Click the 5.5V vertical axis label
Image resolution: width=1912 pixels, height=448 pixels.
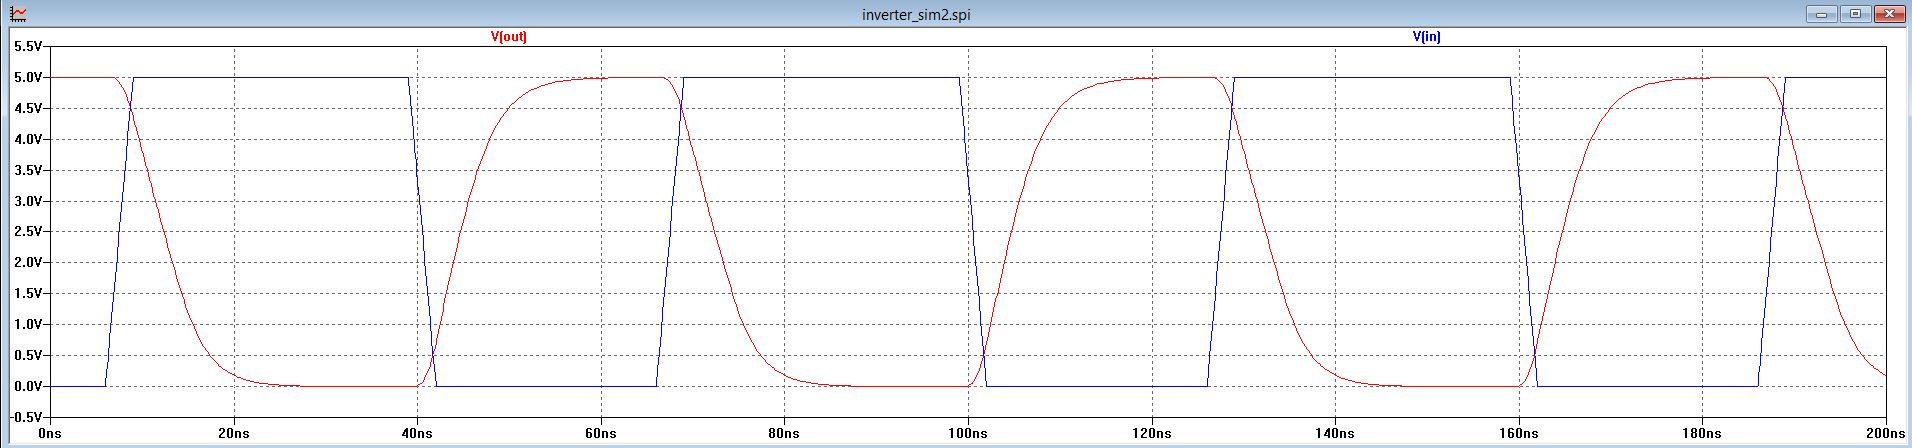click(x=28, y=46)
